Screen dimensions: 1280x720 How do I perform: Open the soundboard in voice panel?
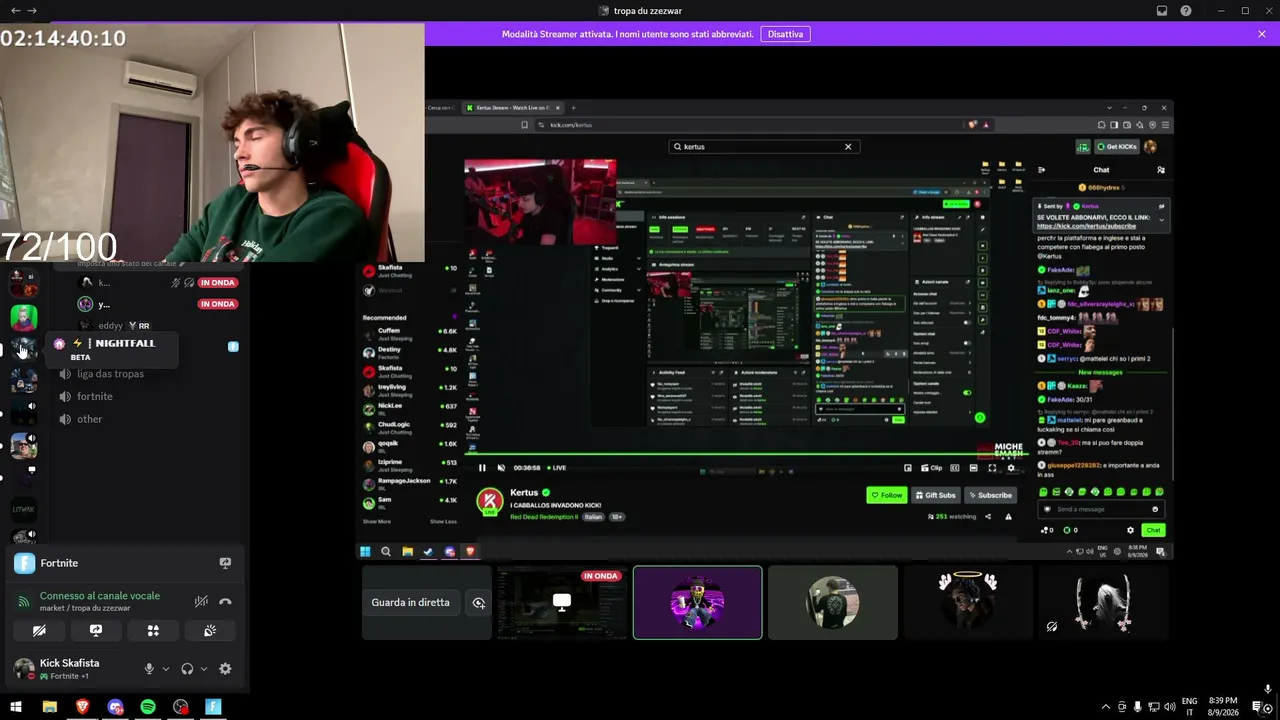tap(210, 631)
